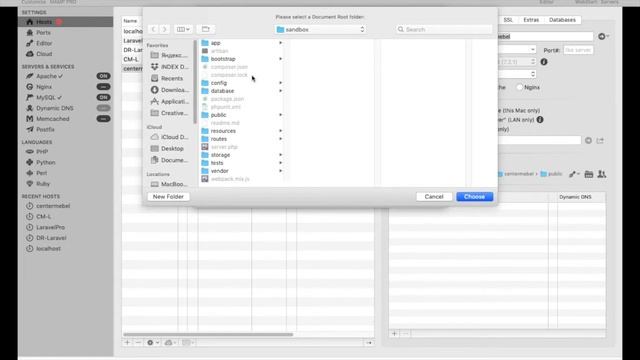
Task: Toggle the Apache ON switch
Action: point(103,76)
